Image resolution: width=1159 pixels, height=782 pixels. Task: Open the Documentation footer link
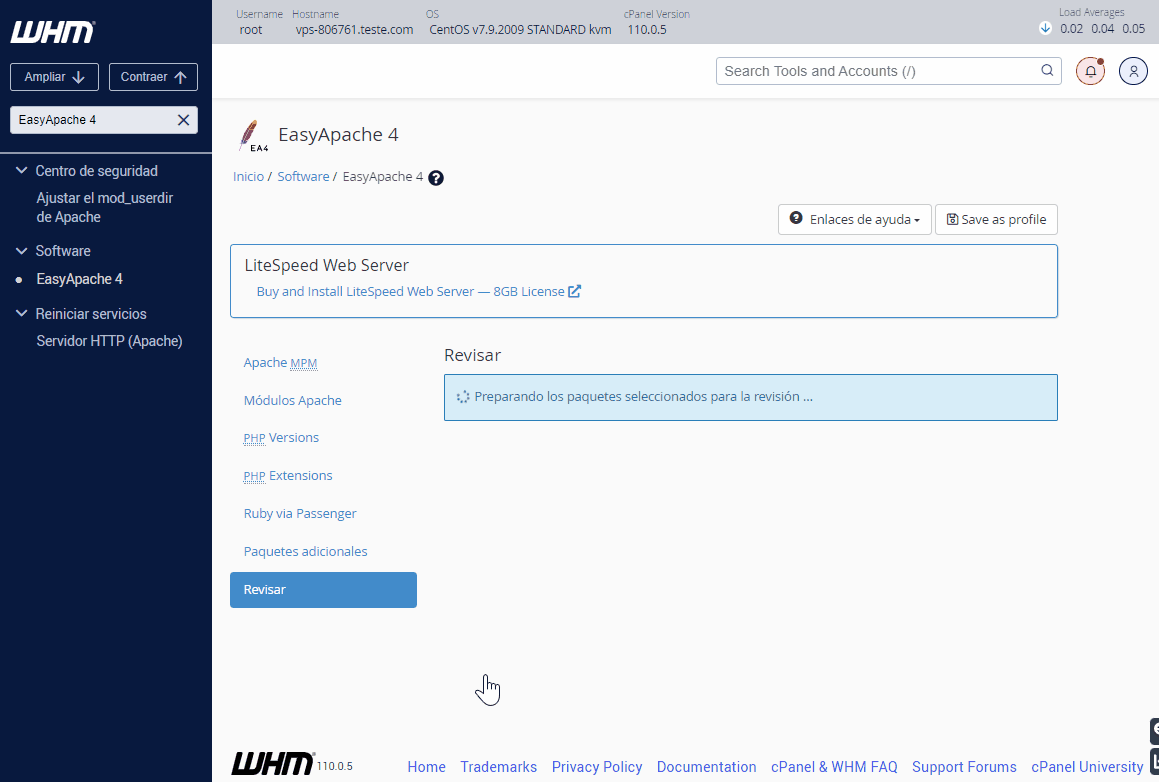[707, 767]
